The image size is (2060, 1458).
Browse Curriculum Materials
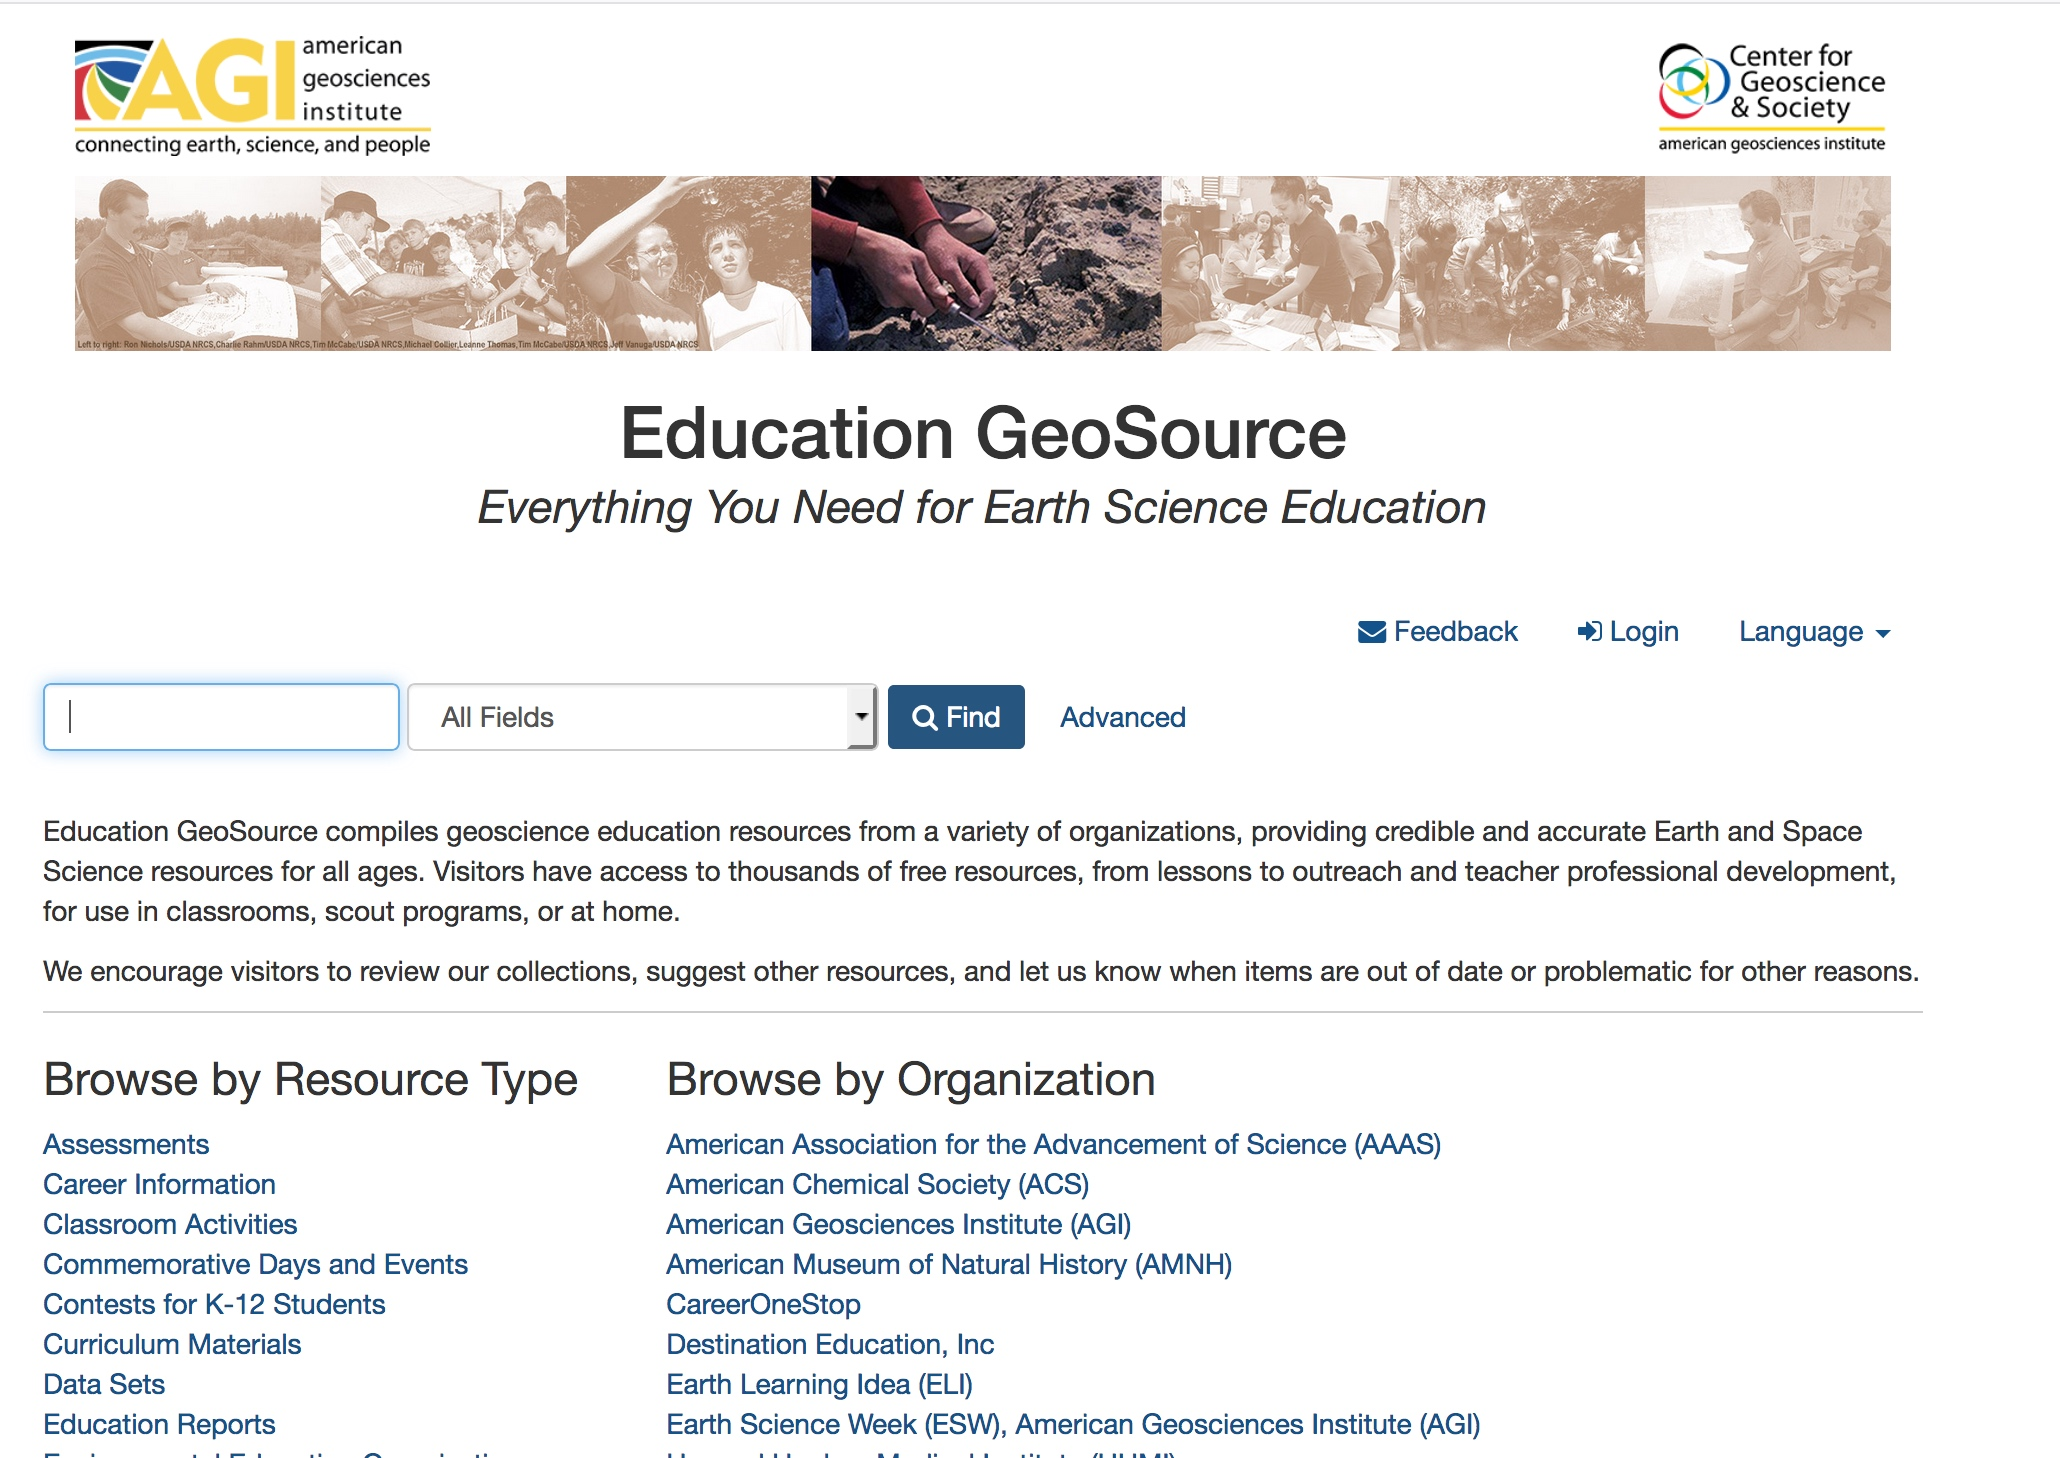click(172, 1344)
